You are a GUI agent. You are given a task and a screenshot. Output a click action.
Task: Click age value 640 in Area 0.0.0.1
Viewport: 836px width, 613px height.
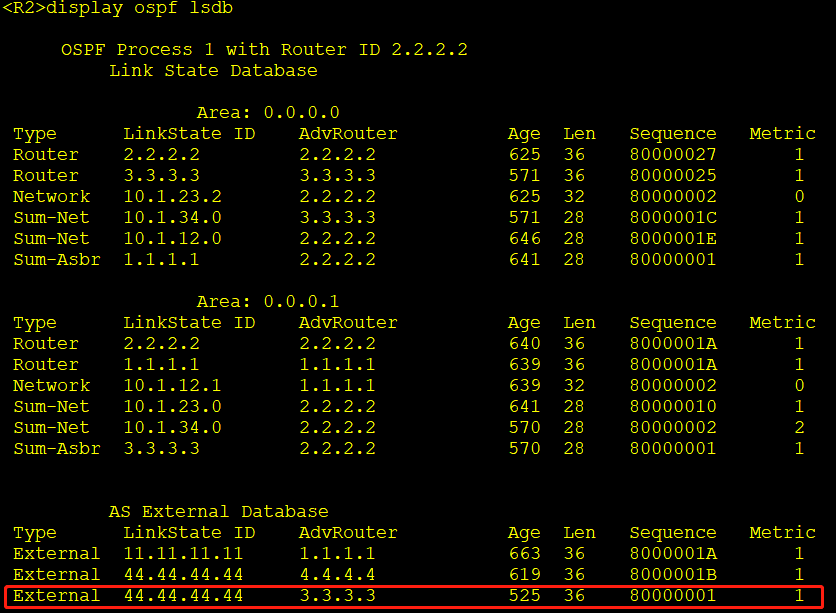(x=525, y=344)
